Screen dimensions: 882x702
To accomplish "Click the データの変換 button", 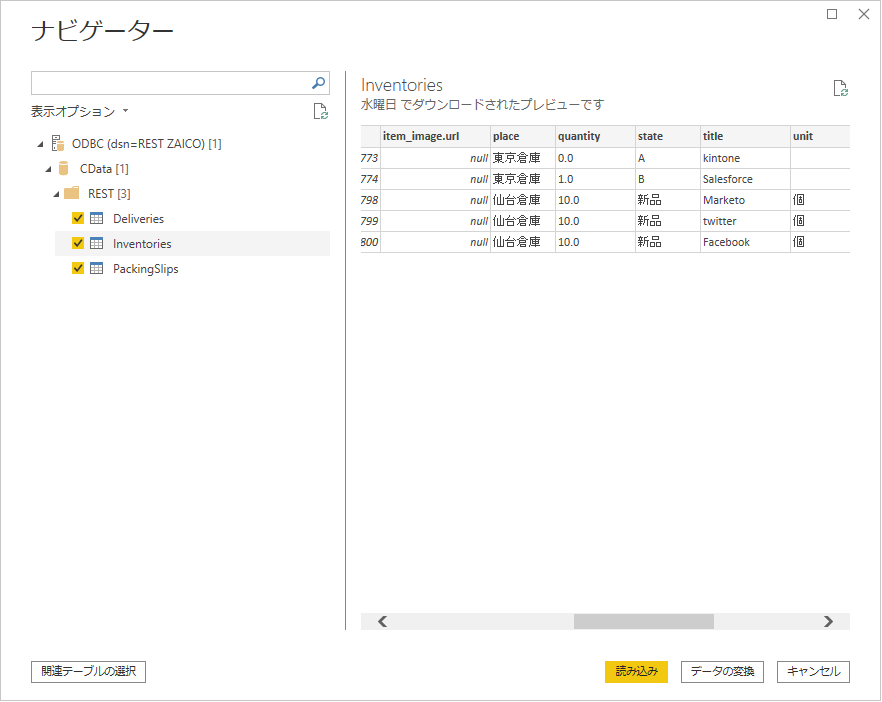I will (x=722, y=672).
